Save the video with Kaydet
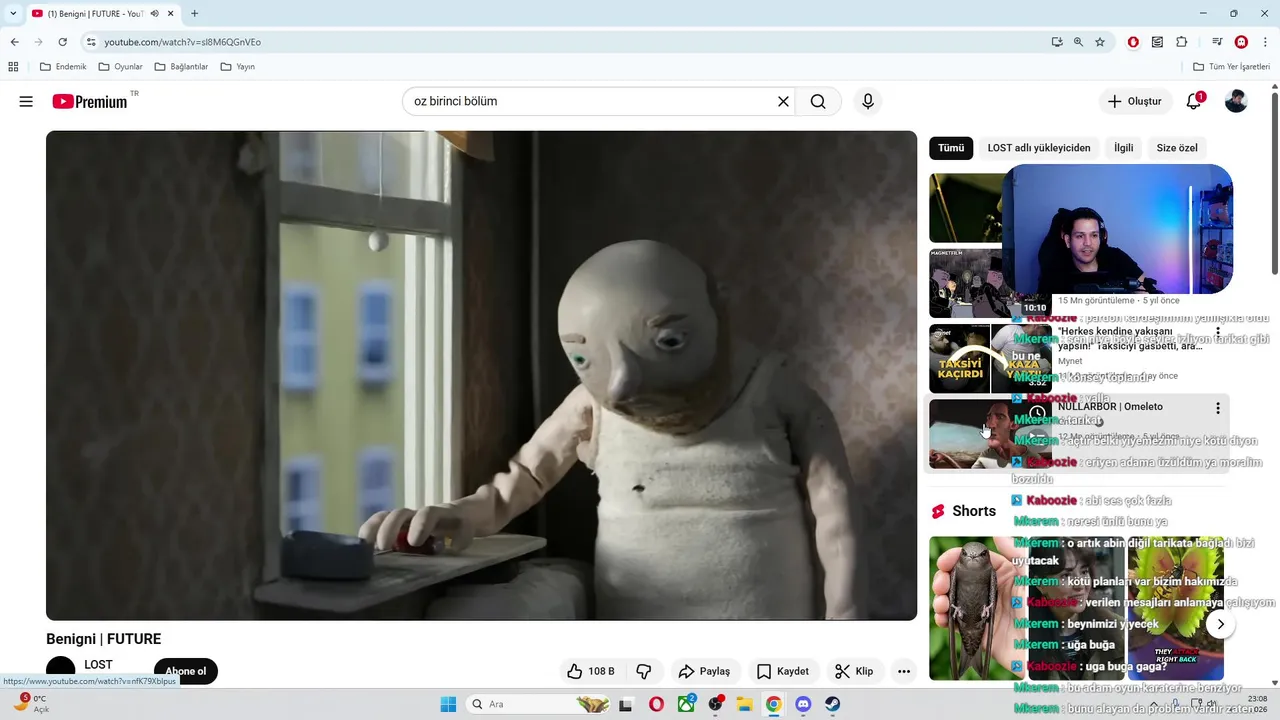This screenshot has height=720, width=1280. [783, 671]
